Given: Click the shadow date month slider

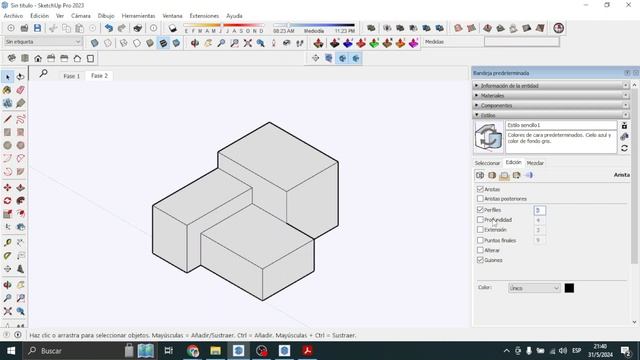Looking at the screenshot, I should [x=224, y=26].
